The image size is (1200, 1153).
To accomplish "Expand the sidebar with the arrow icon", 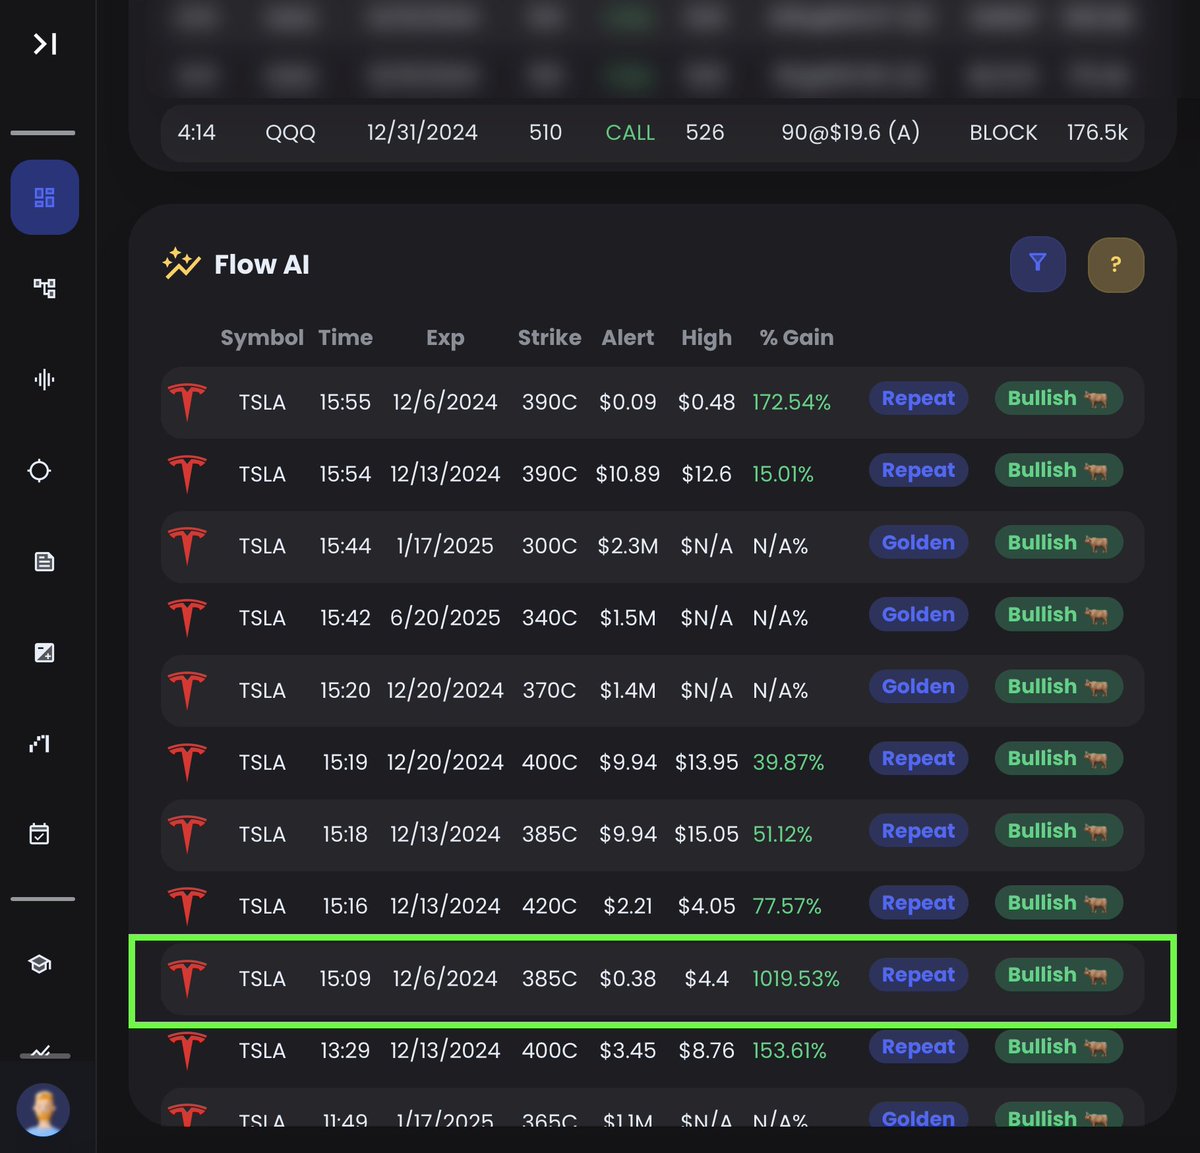I will (x=45, y=44).
